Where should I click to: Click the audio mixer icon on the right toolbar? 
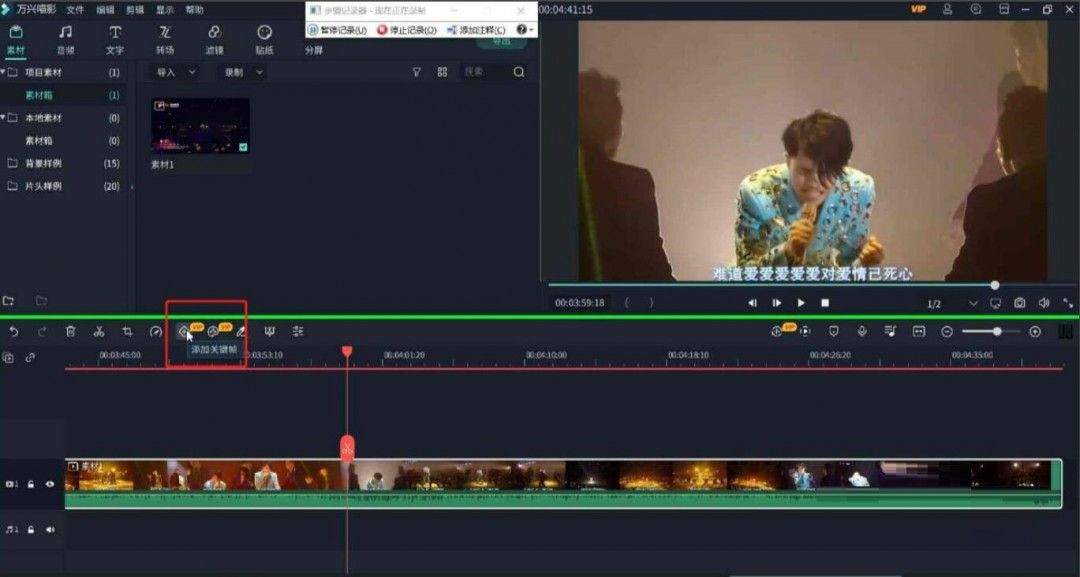[890, 331]
